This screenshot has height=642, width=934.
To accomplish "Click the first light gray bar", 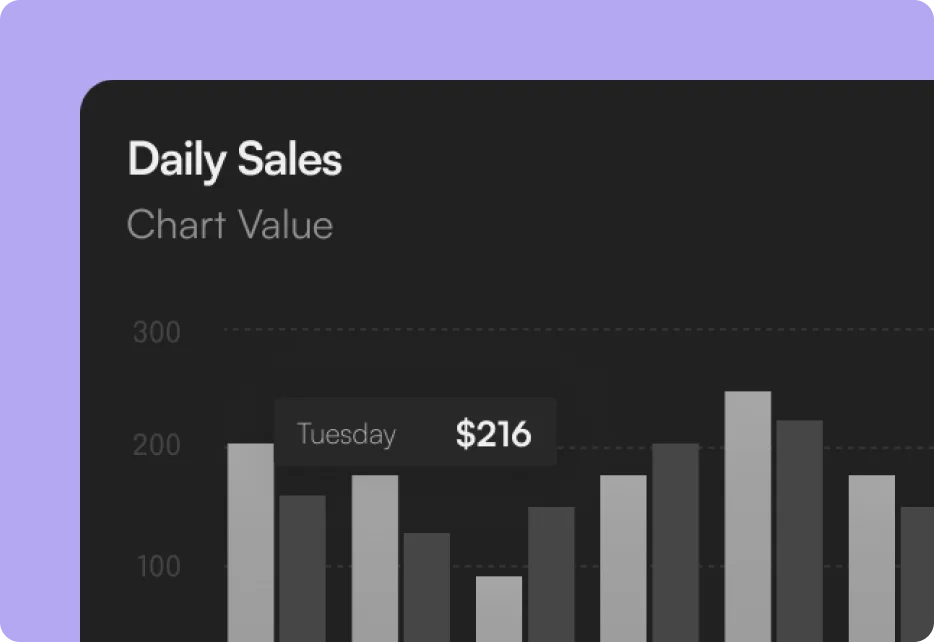I will tap(251, 545).
